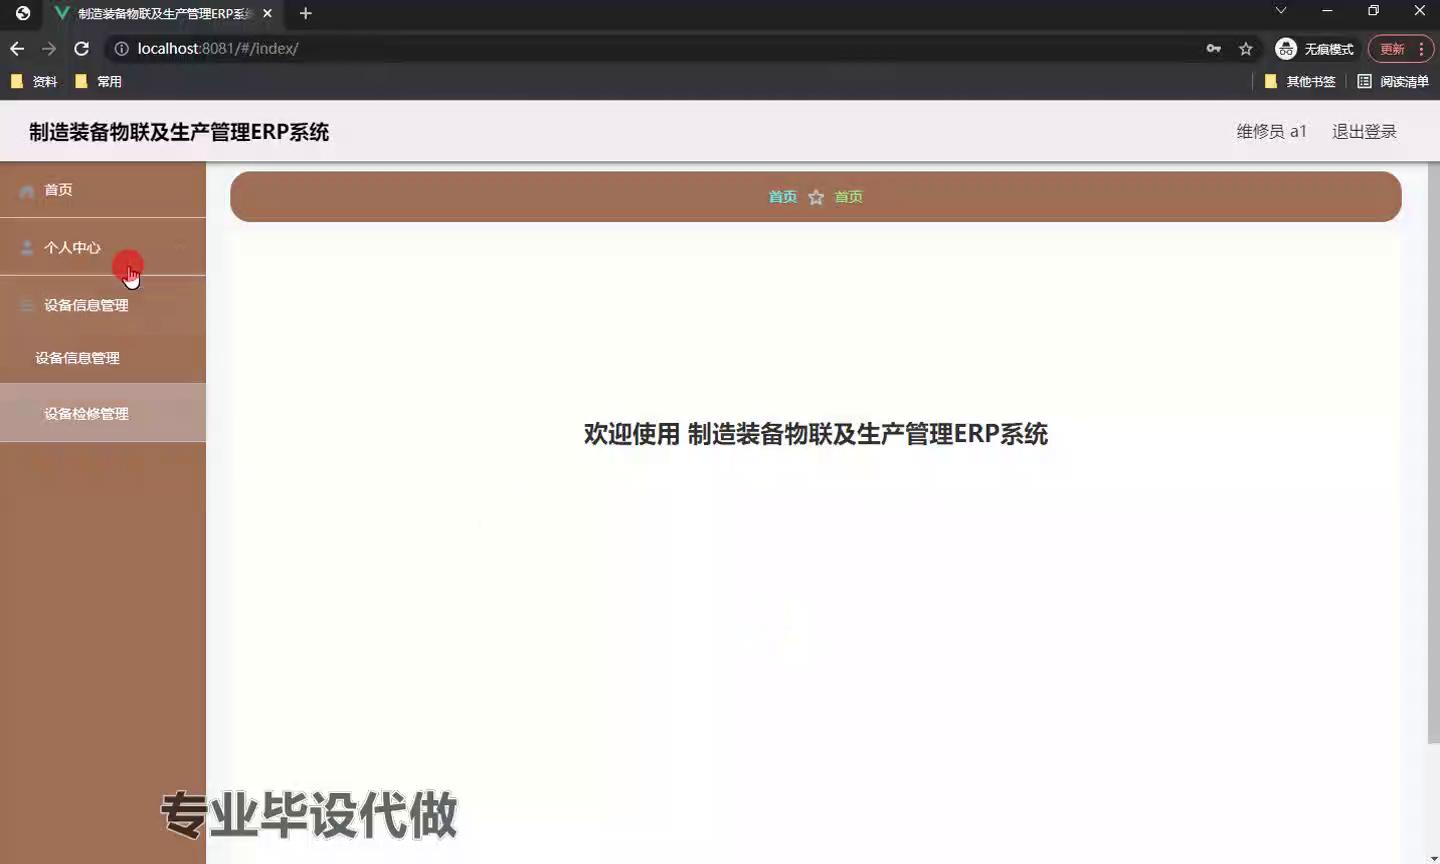Open the 无痕模式 incognito profile icon
This screenshot has height=864, width=1440.
[1286, 49]
